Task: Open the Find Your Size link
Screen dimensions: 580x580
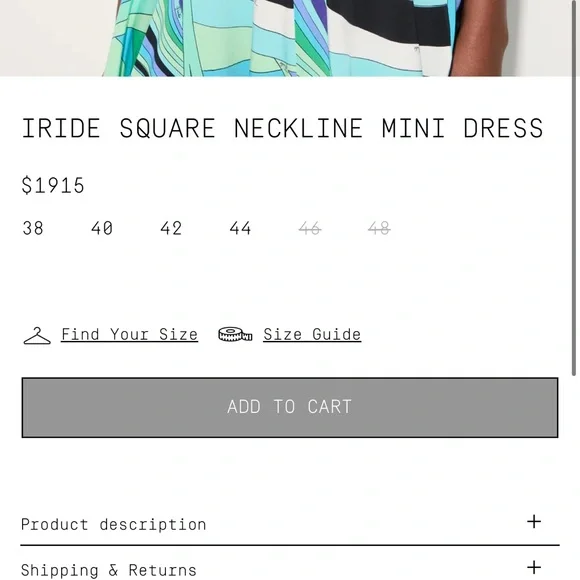Action: pos(129,335)
